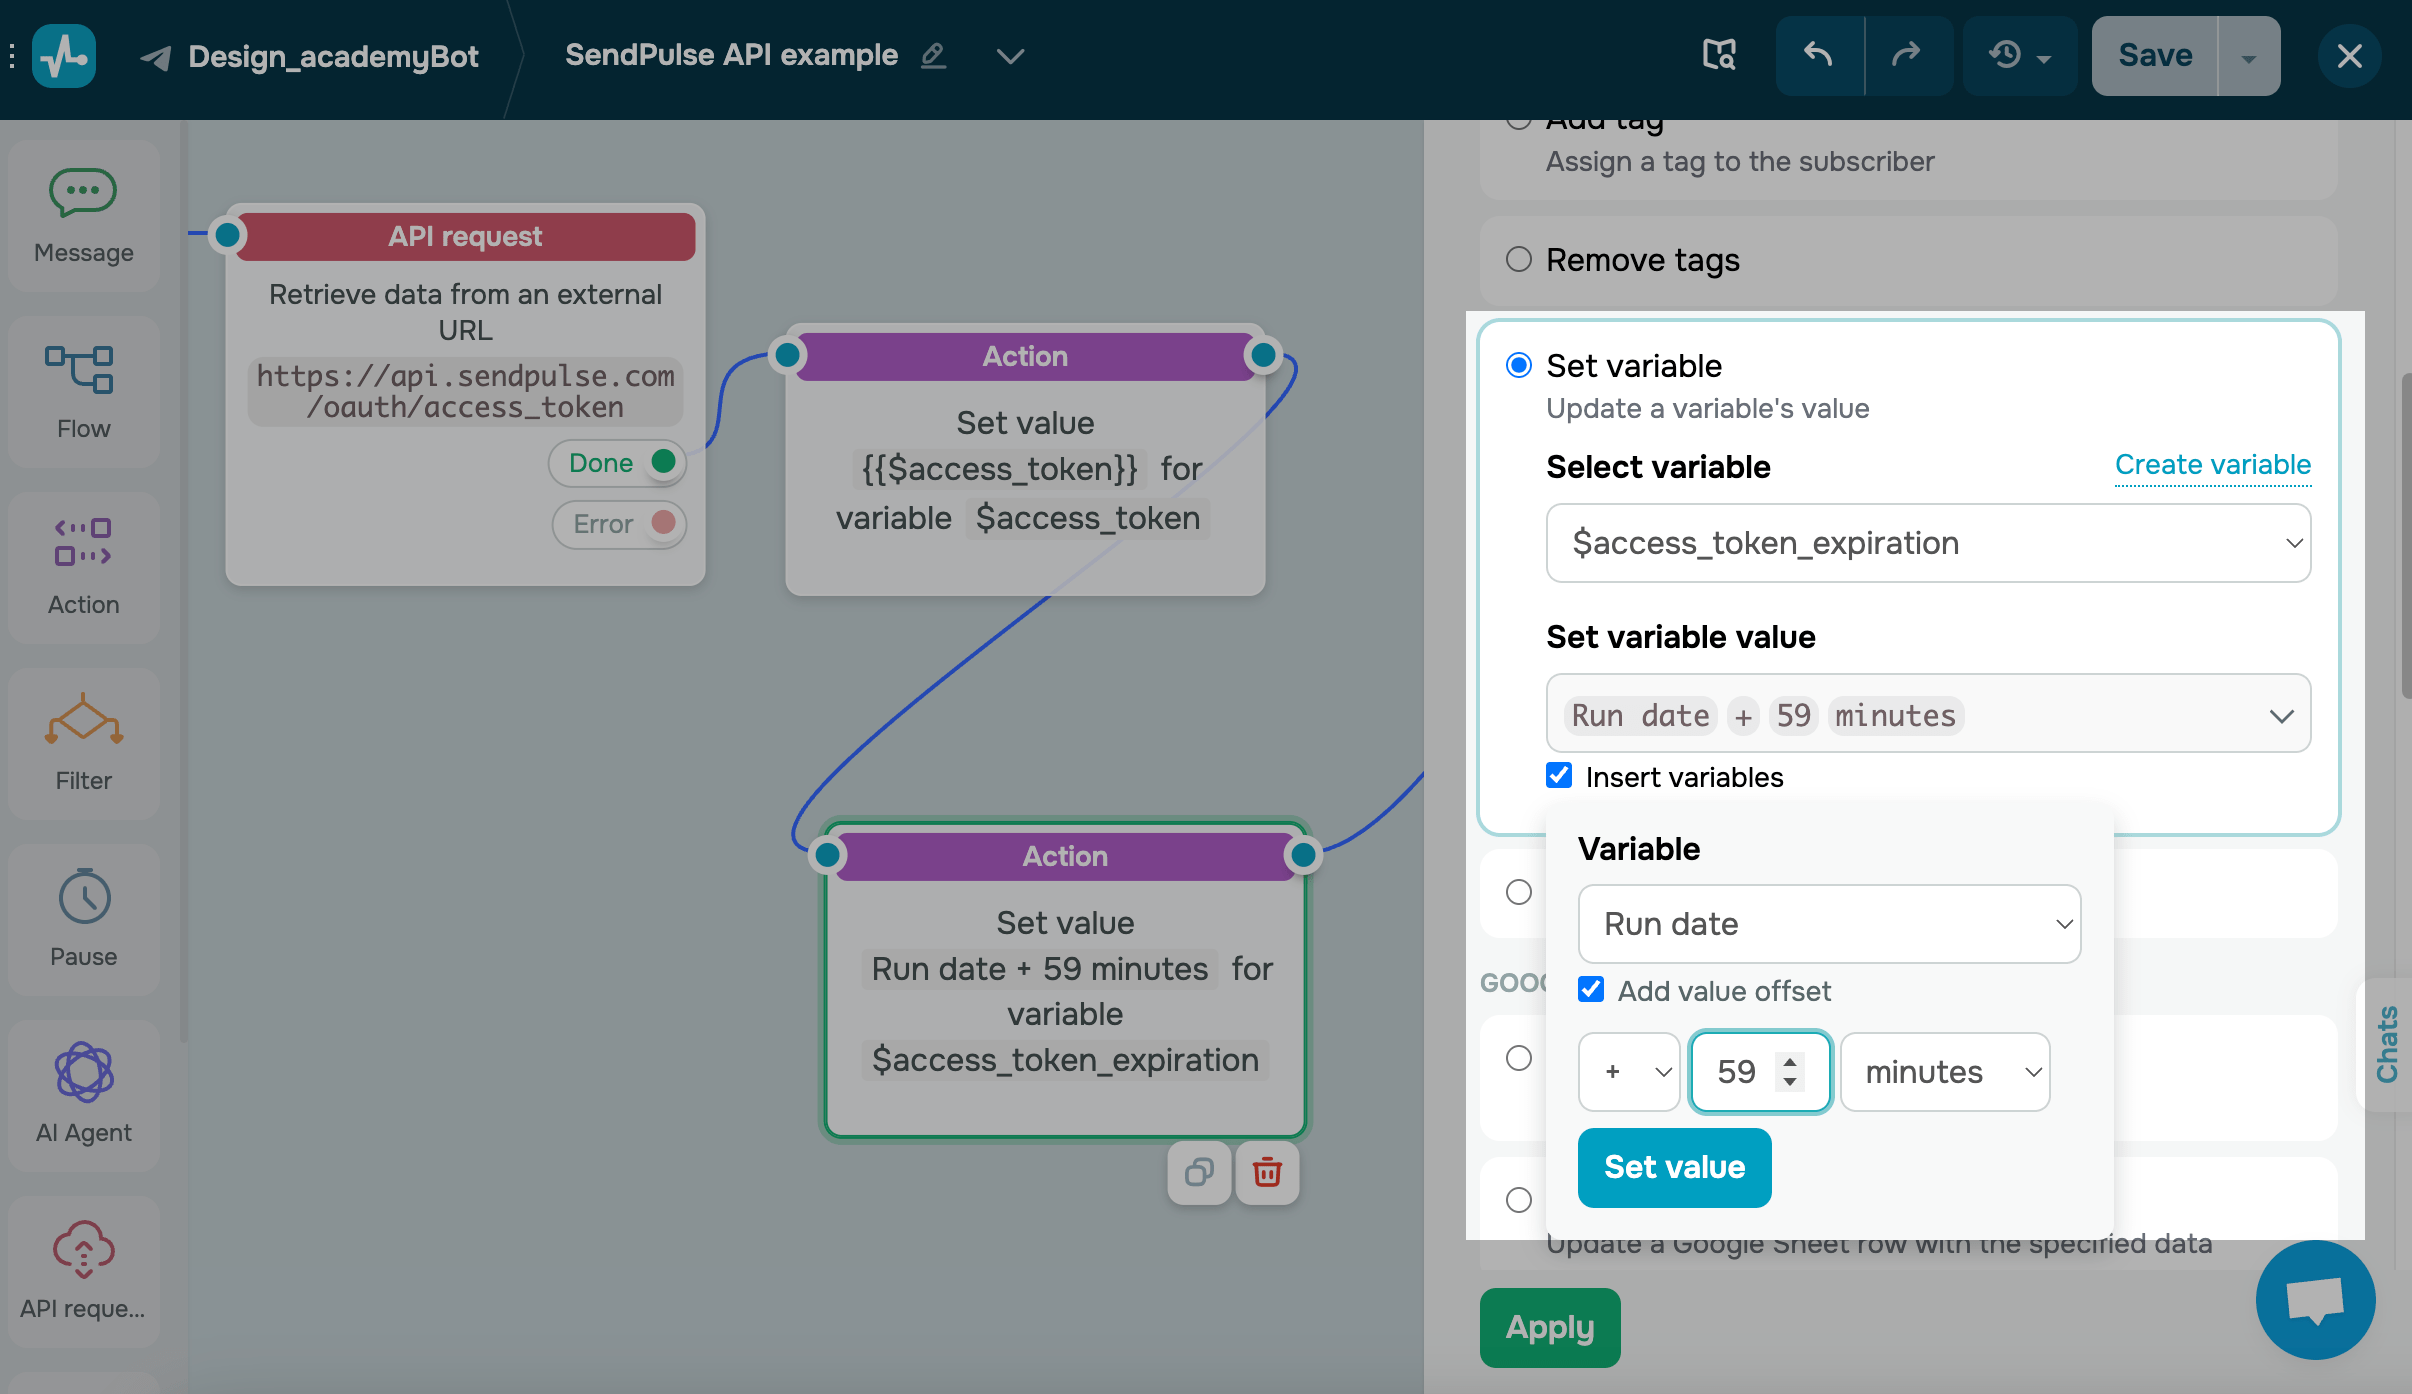The width and height of the screenshot is (2412, 1394).
Task: Open the minutes unit dropdown
Action: point(1944,1072)
